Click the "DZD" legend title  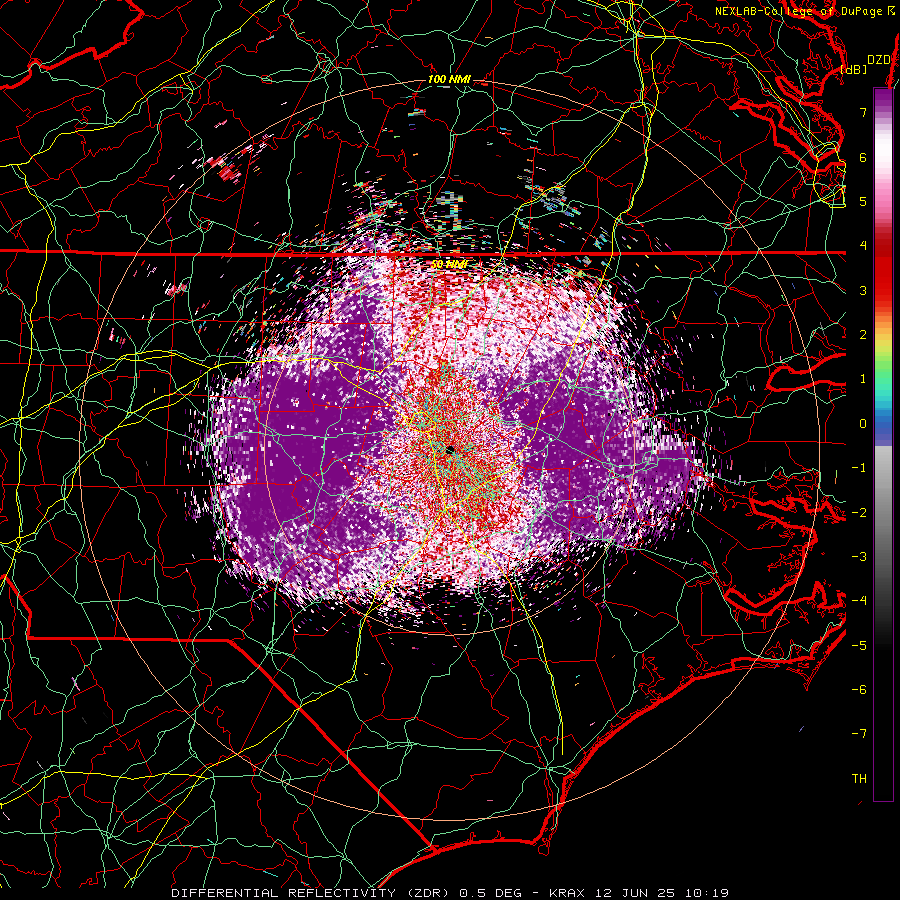coord(878,60)
